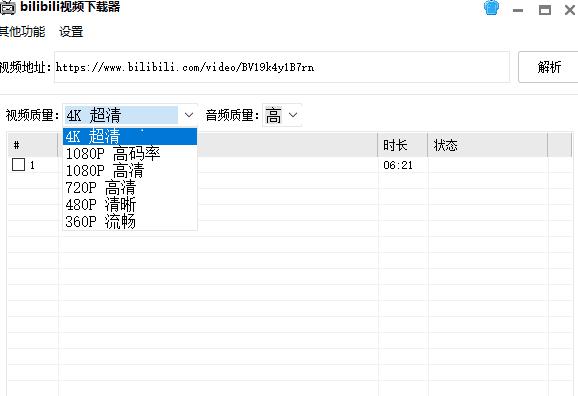This screenshot has width=578, height=396.
Task: Maximize the bilibili downloader window
Action: click(x=544, y=10)
